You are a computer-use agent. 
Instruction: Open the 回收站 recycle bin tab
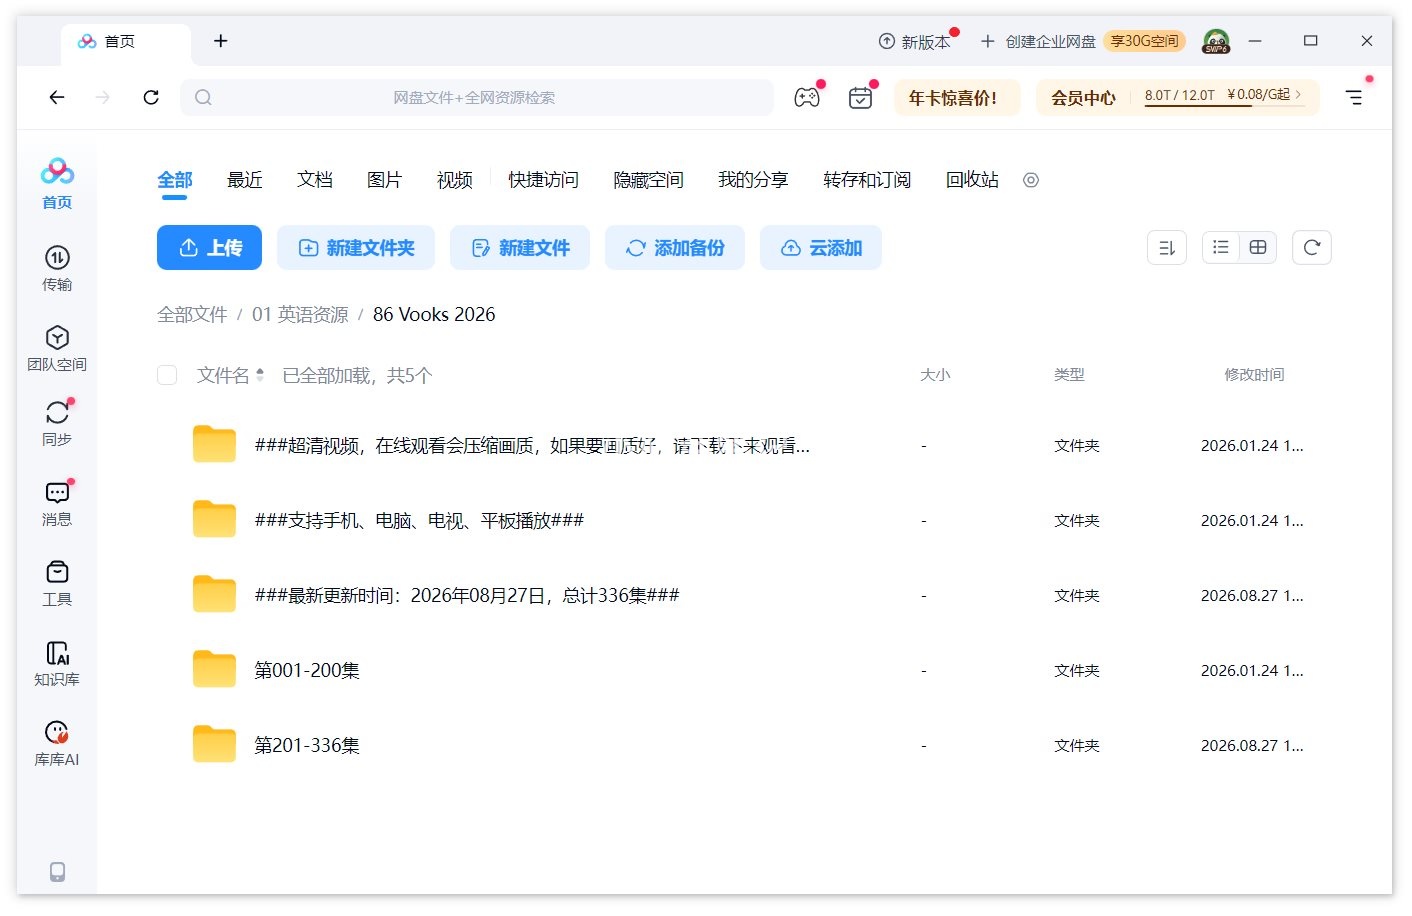click(x=973, y=180)
